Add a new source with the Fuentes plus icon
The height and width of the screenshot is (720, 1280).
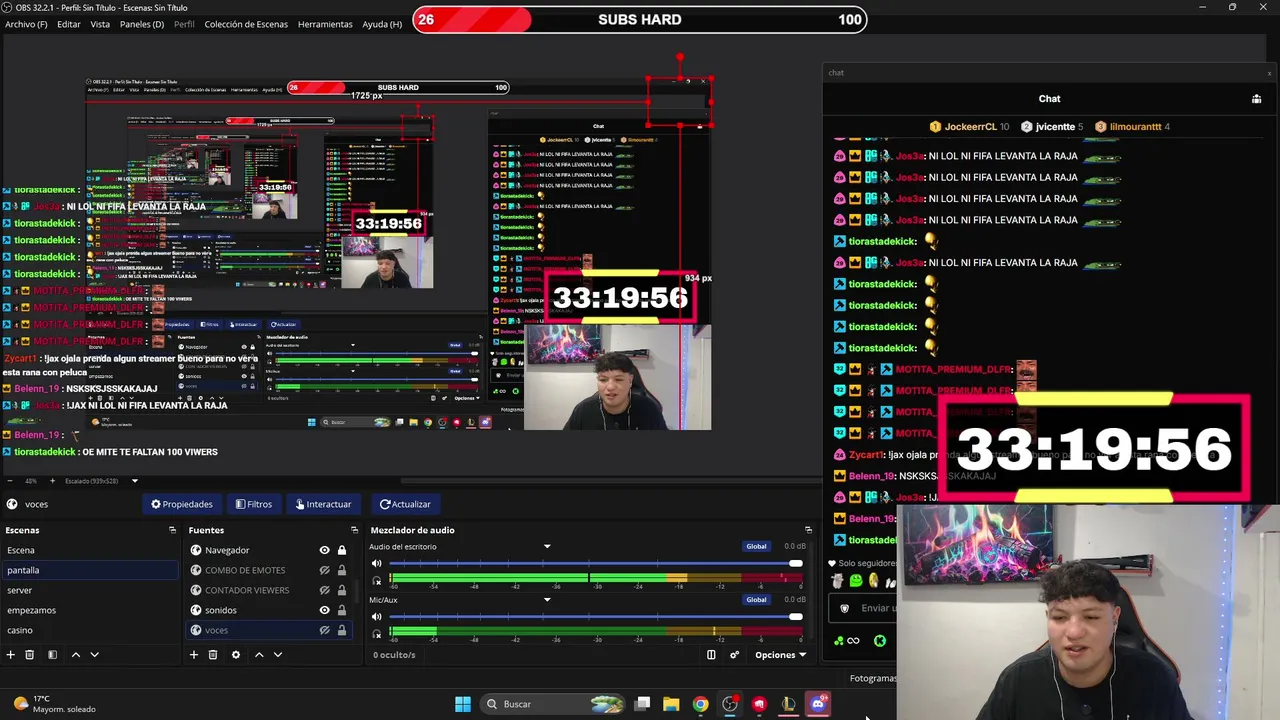pos(194,655)
